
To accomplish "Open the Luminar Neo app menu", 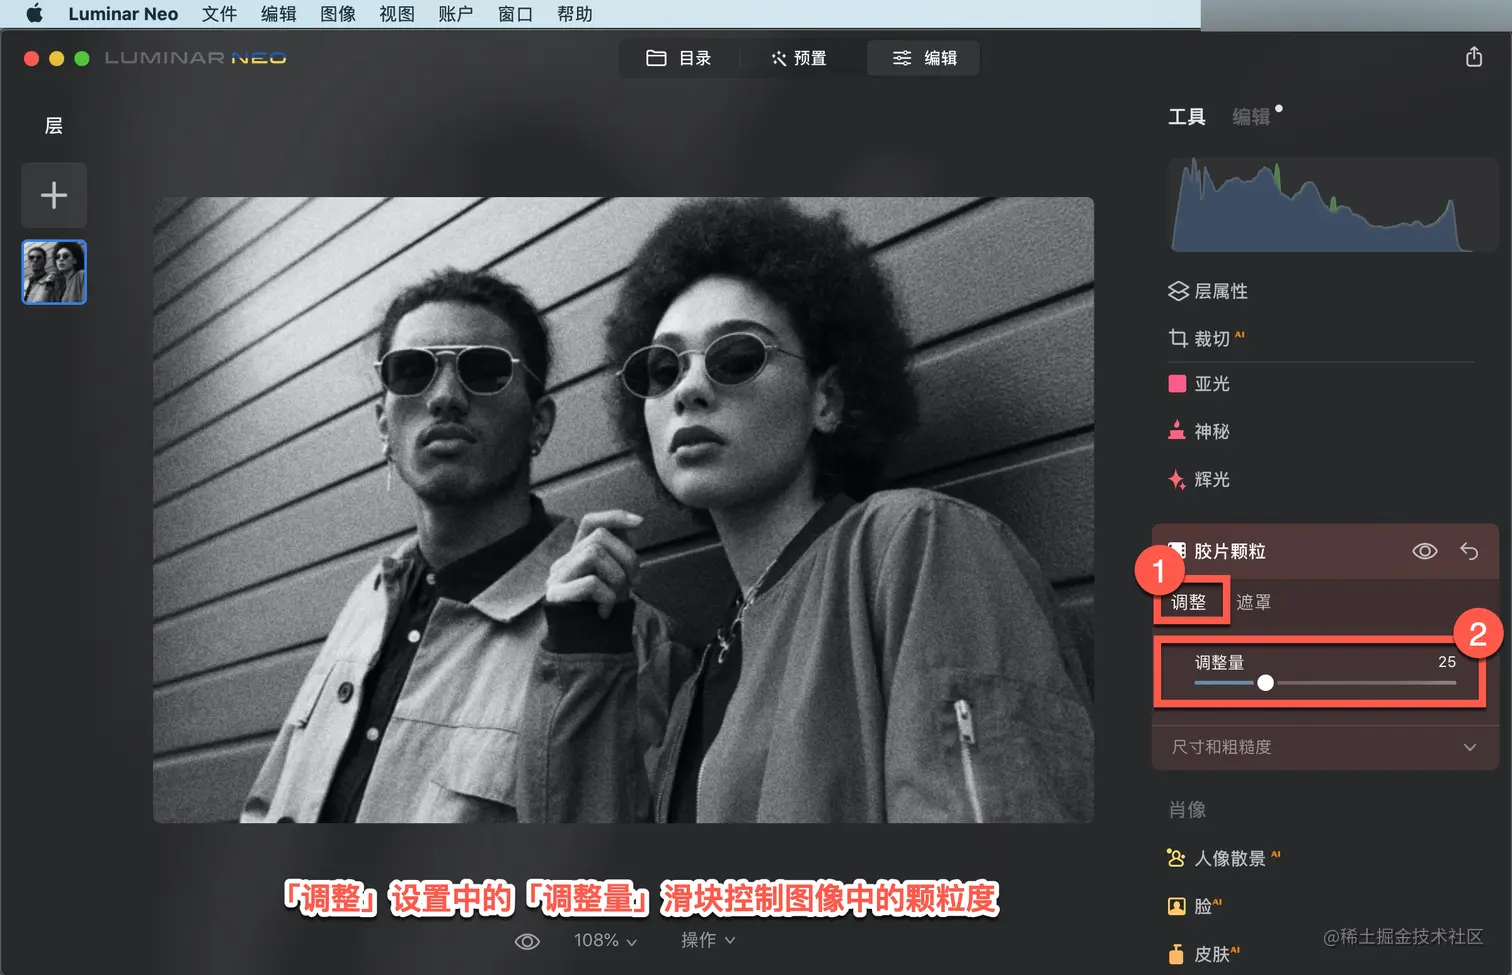I will (x=123, y=14).
